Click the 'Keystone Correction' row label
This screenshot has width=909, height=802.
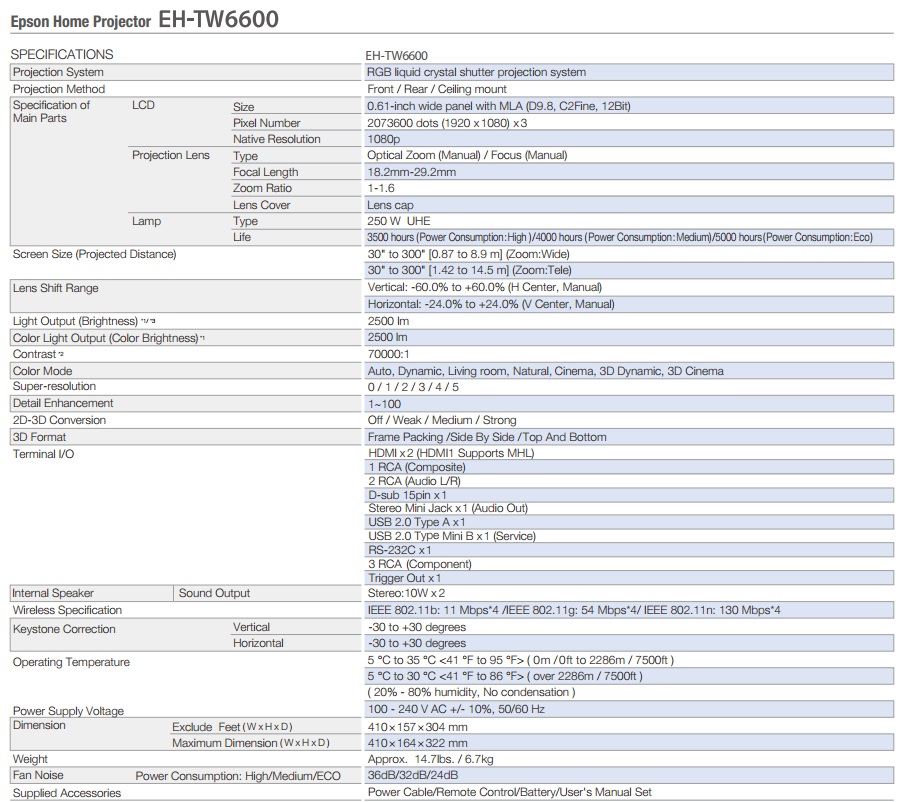click(x=64, y=629)
